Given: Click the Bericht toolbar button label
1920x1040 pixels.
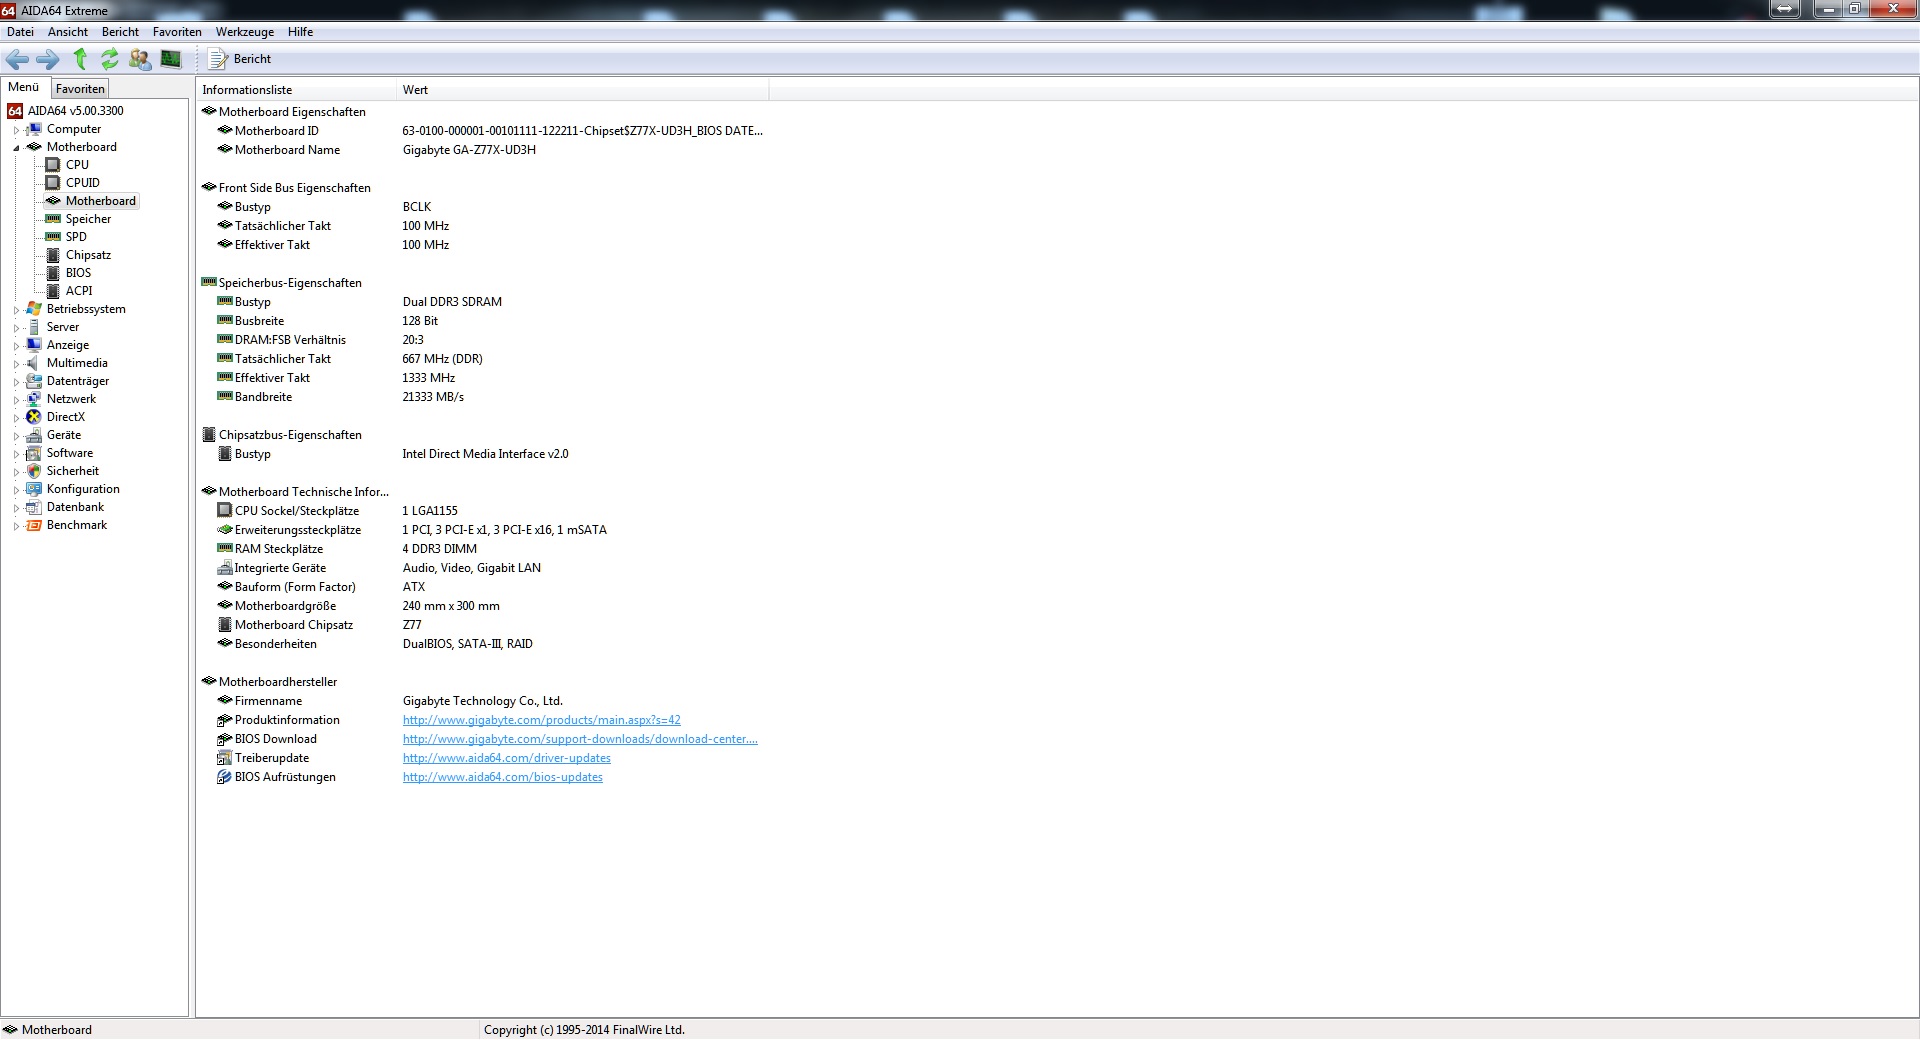Looking at the screenshot, I should pos(252,59).
